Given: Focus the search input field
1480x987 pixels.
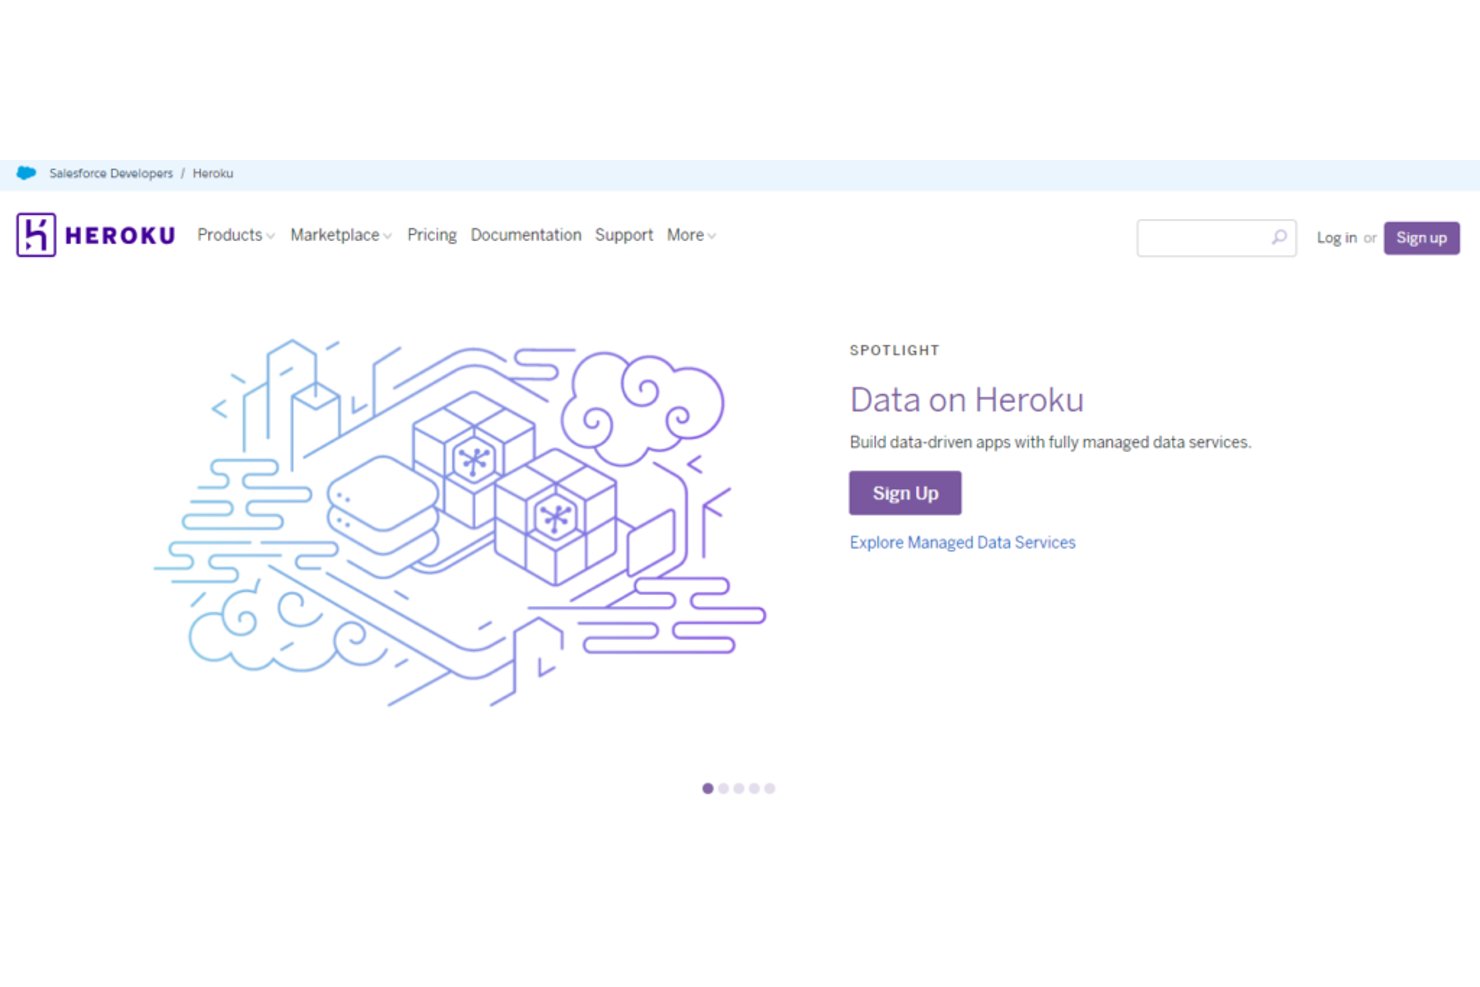Looking at the screenshot, I should (1216, 238).
